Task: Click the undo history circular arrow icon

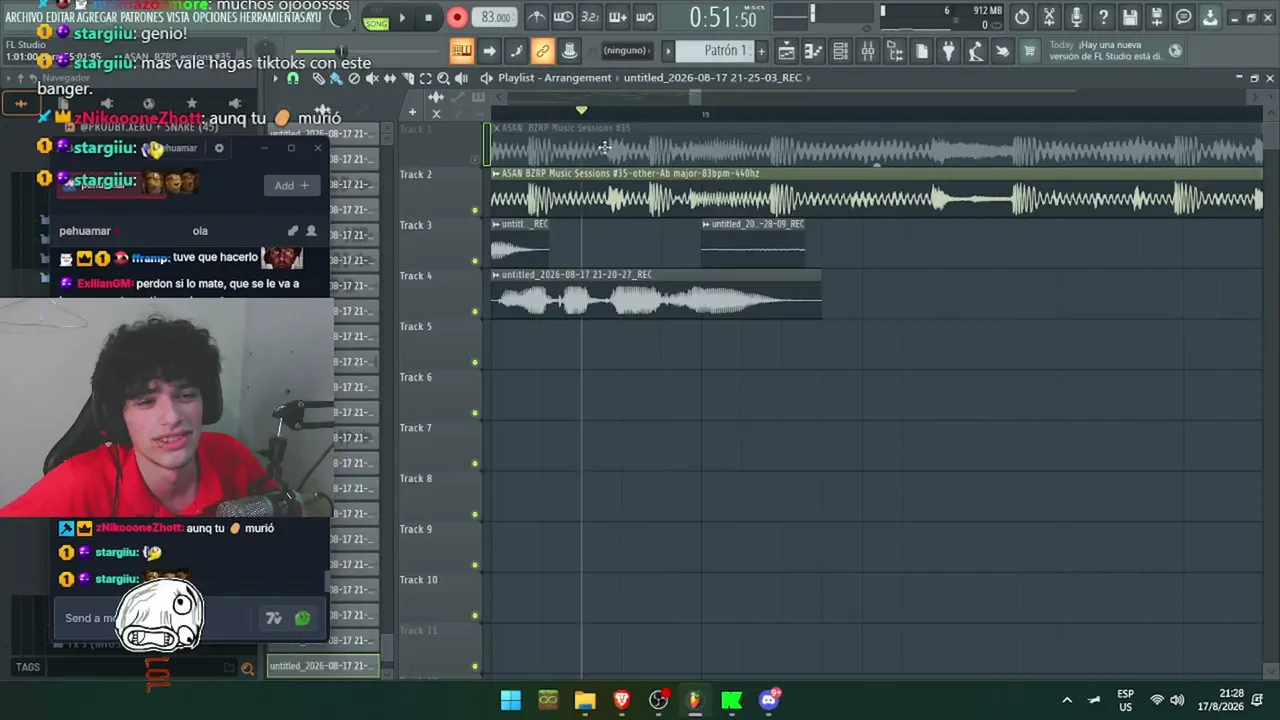Action: [1022, 17]
